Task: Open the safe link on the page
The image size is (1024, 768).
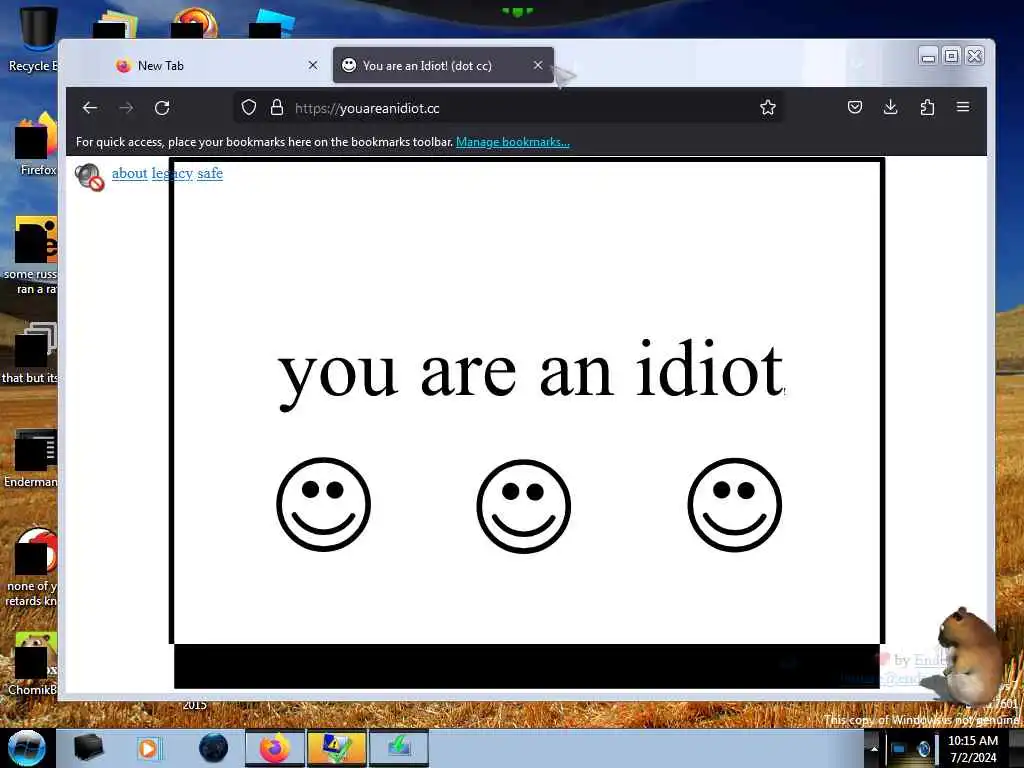Action: point(210,173)
